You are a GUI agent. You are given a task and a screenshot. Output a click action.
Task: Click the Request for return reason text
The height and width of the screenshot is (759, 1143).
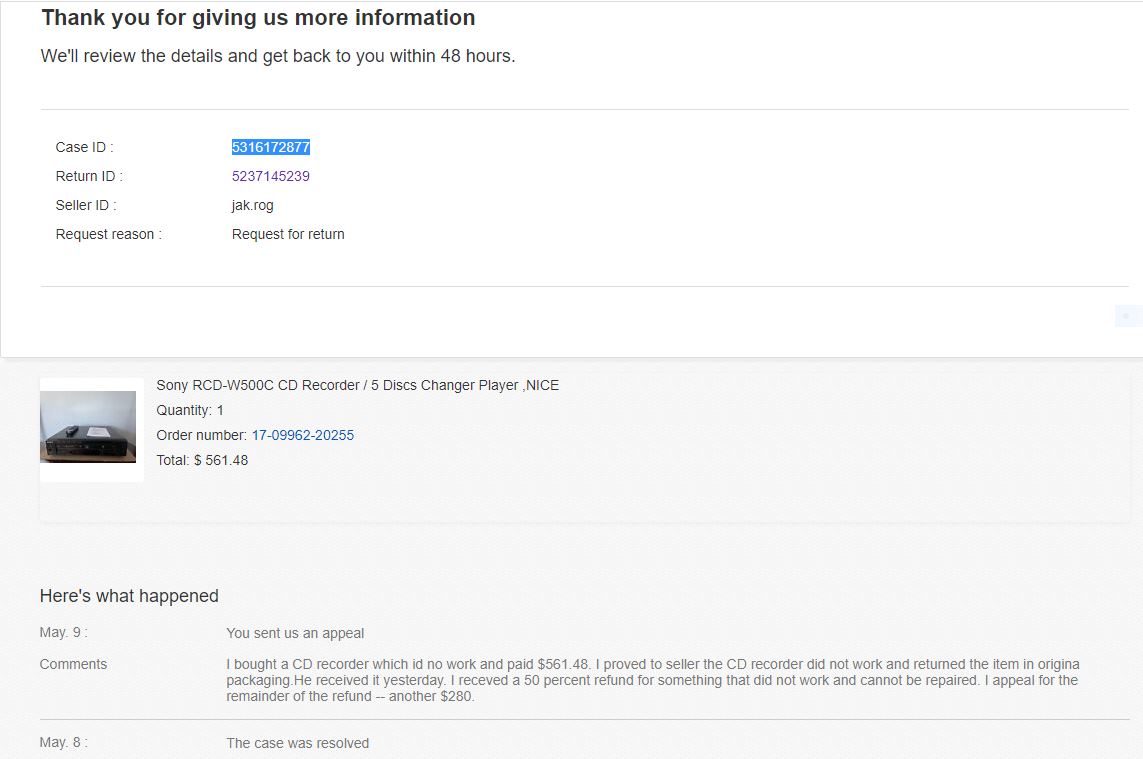(288, 234)
